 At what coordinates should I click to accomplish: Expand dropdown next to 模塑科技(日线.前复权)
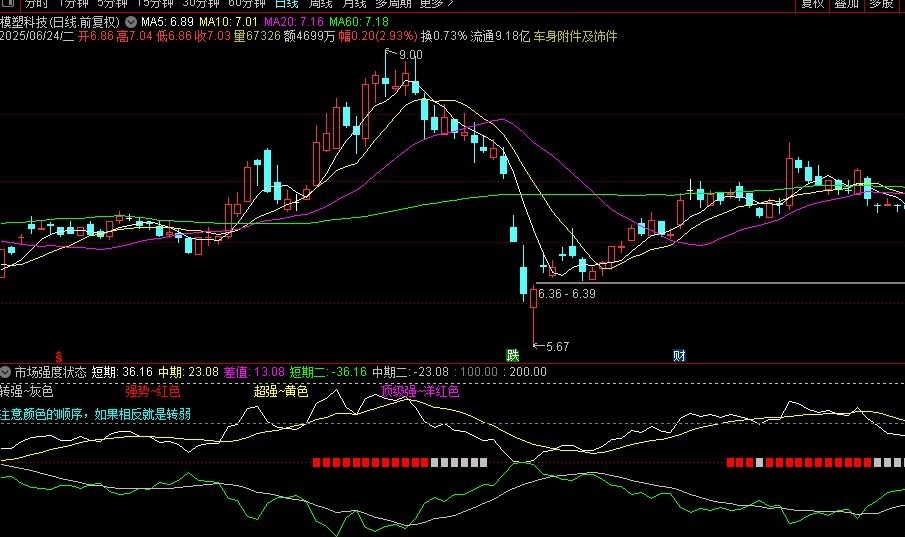point(131,22)
